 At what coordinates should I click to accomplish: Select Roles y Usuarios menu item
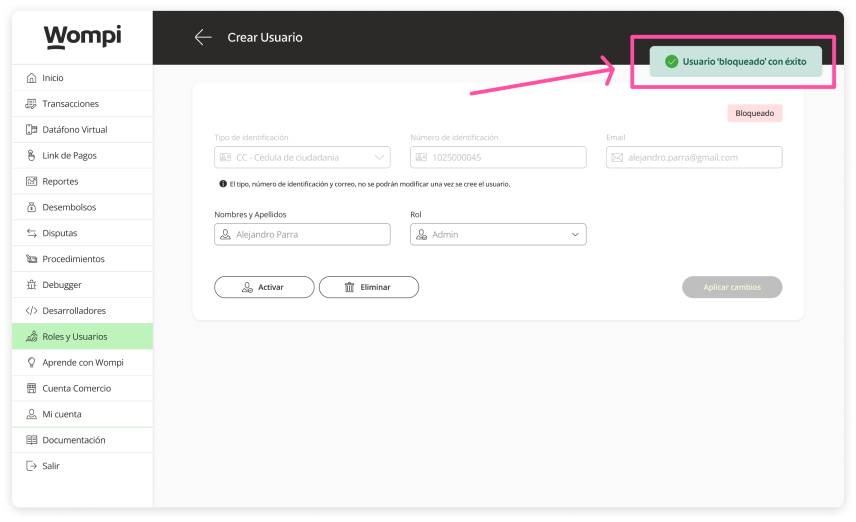(x=74, y=337)
